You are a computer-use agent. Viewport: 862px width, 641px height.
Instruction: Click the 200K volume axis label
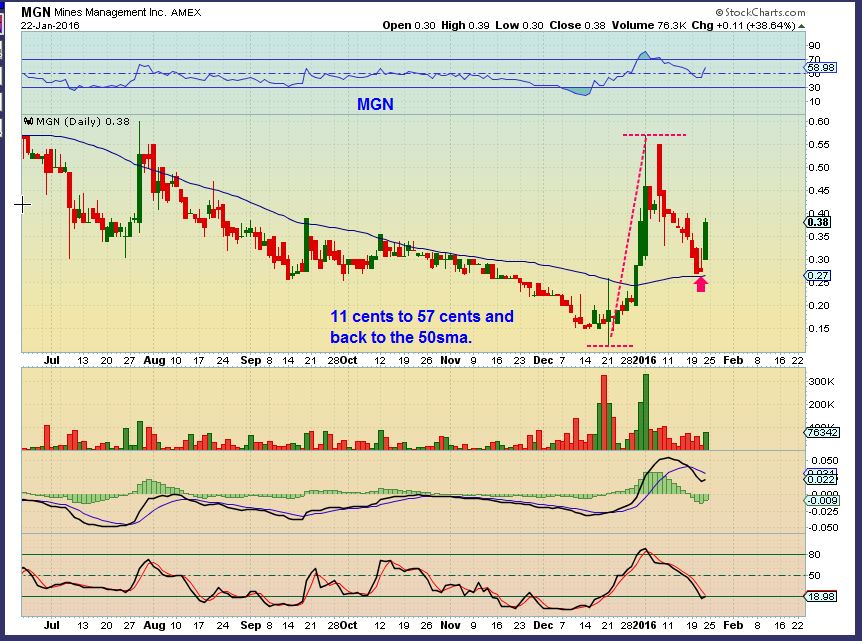click(x=821, y=405)
